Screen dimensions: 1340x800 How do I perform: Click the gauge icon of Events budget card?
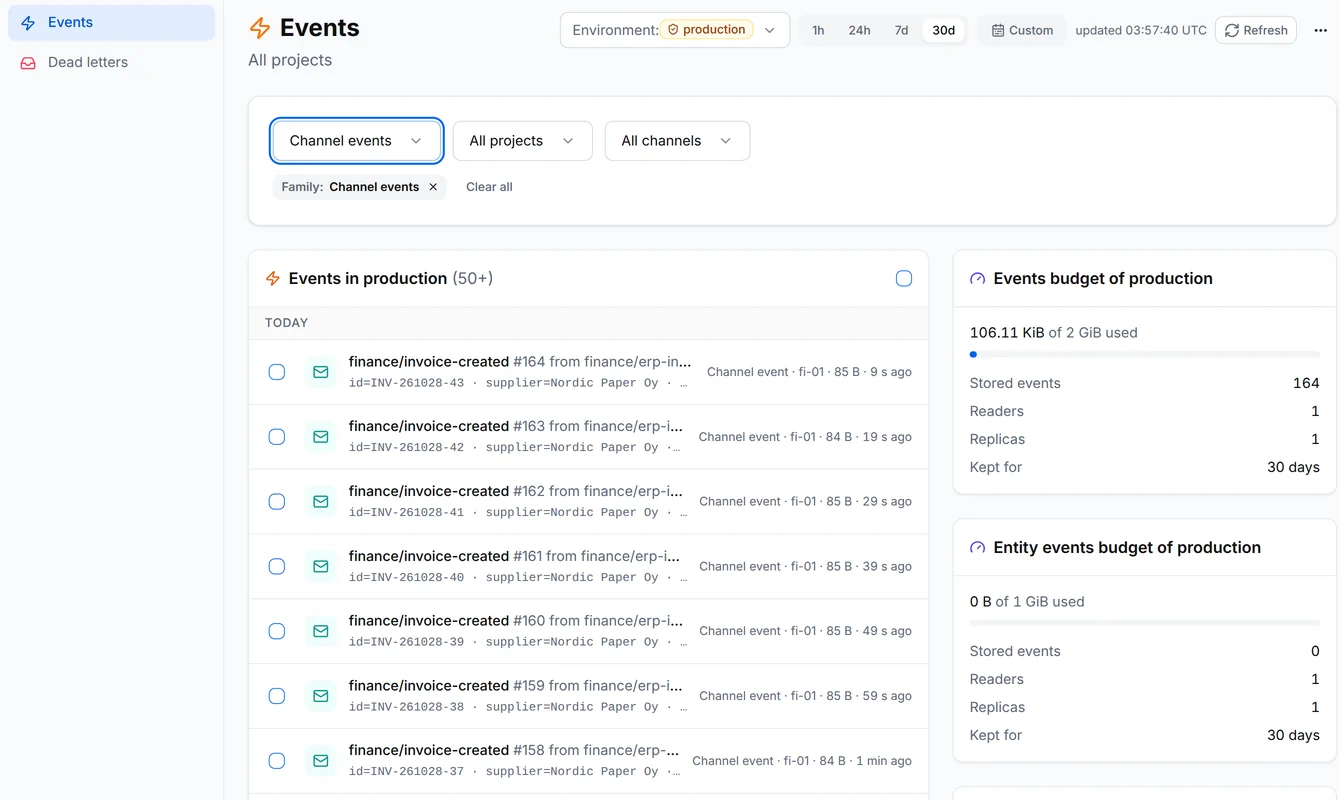click(978, 279)
